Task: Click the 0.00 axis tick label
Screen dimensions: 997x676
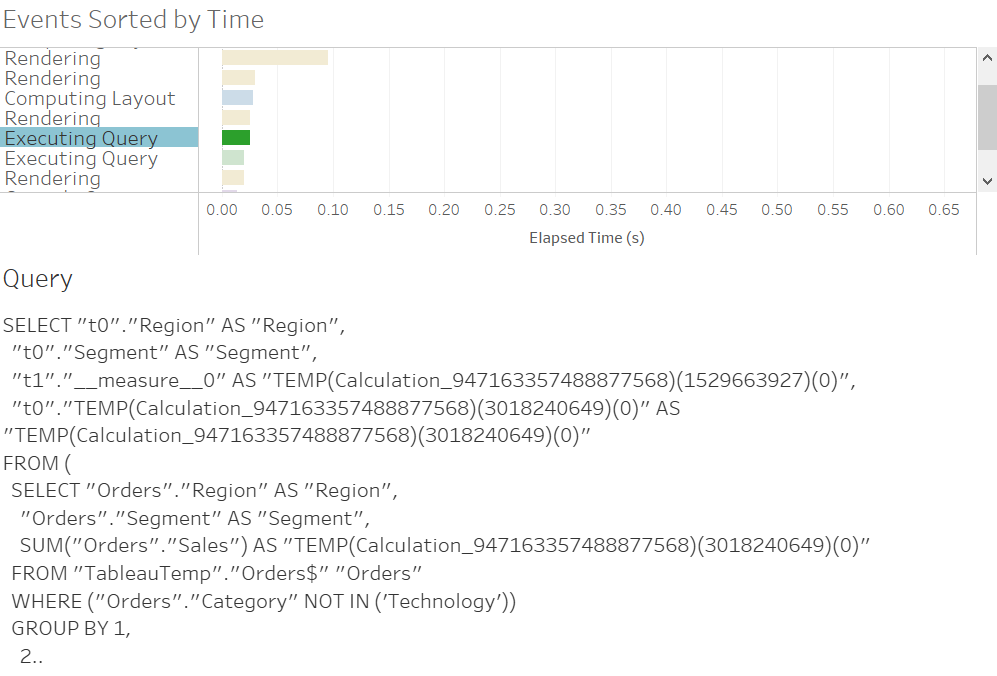Action: click(x=222, y=209)
